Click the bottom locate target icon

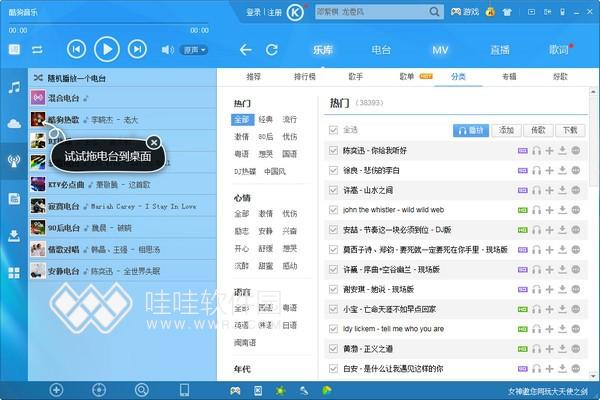click(99, 390)
